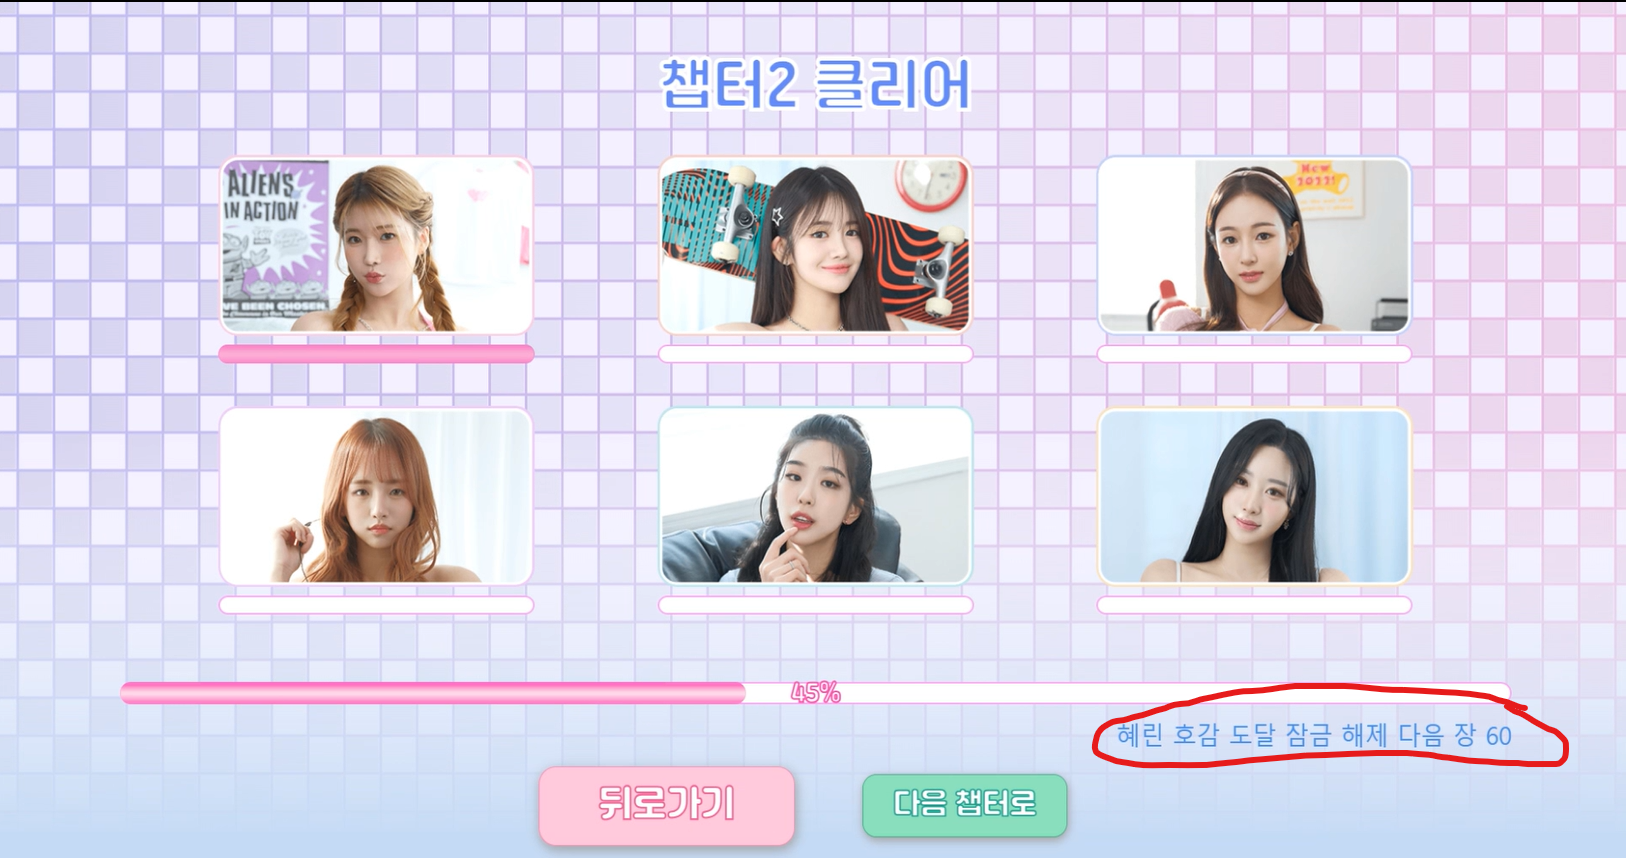
Task: Select the portrait of the character with the pink headband
Action: click(1254, 245)
